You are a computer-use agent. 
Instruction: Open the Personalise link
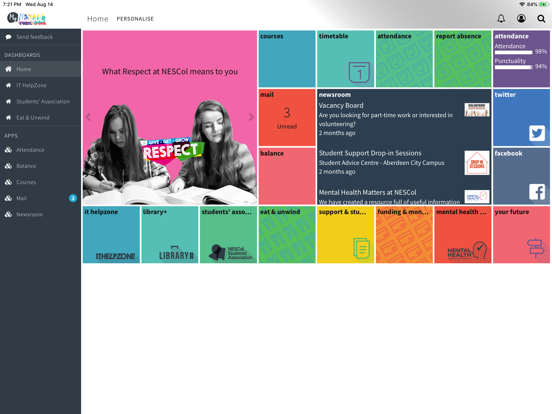pyautogui.click(x=135, y=19)
